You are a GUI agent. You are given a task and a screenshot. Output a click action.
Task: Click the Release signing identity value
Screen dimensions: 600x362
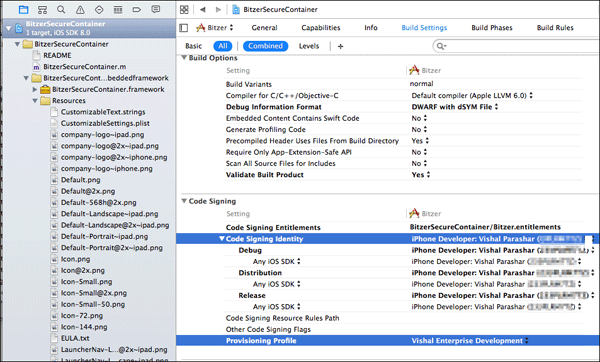503,296
